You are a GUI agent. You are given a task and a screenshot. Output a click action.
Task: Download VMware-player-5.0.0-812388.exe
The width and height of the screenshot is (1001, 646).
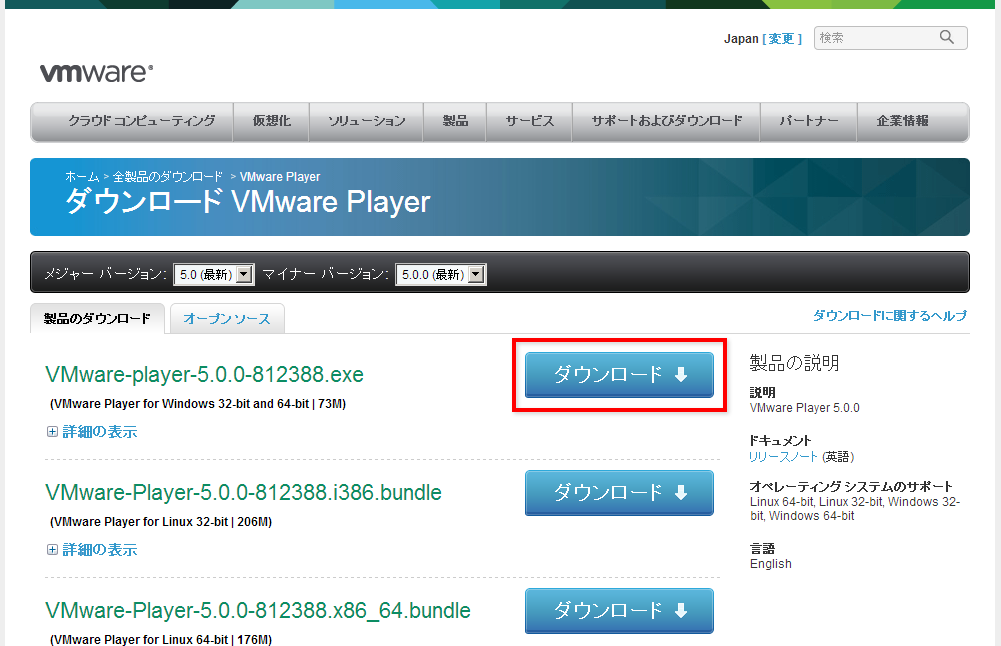(x=619, y=375)
